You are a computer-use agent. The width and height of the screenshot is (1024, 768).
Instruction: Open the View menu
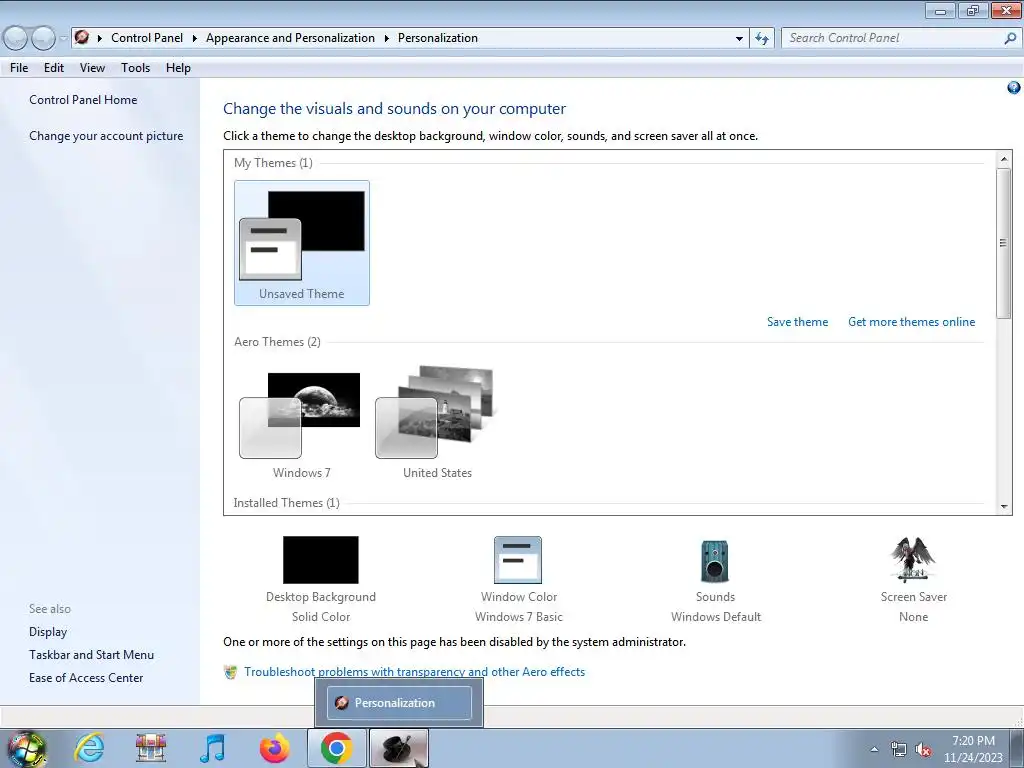pos(92,68)
